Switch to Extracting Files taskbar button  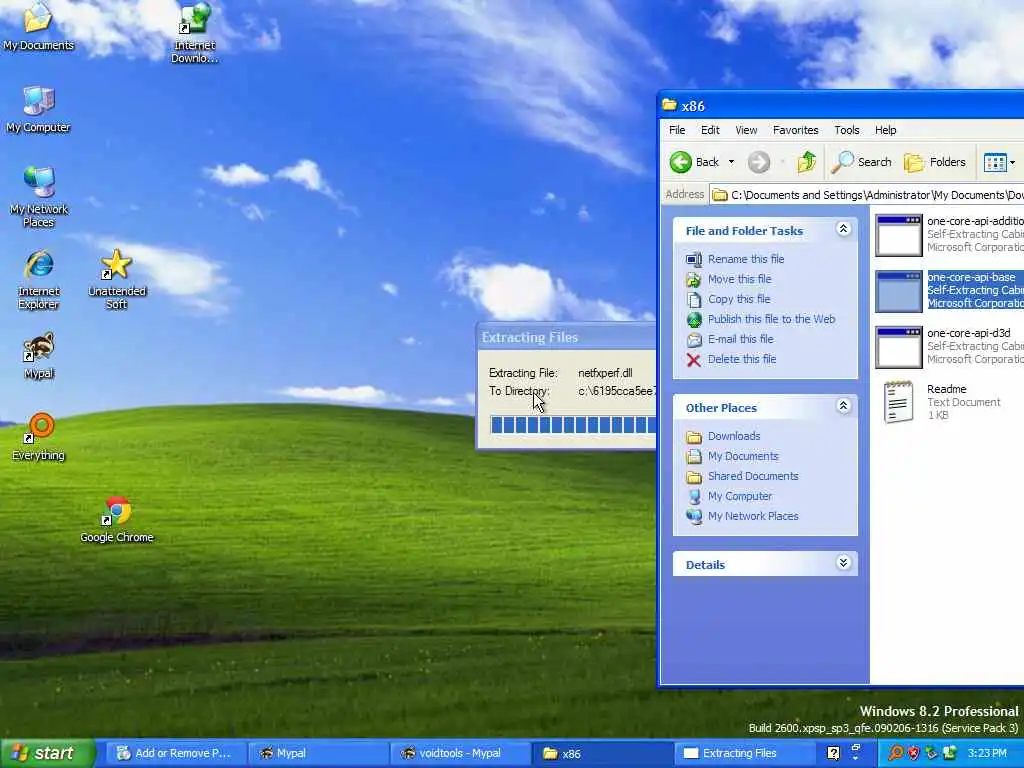point(744,753)
